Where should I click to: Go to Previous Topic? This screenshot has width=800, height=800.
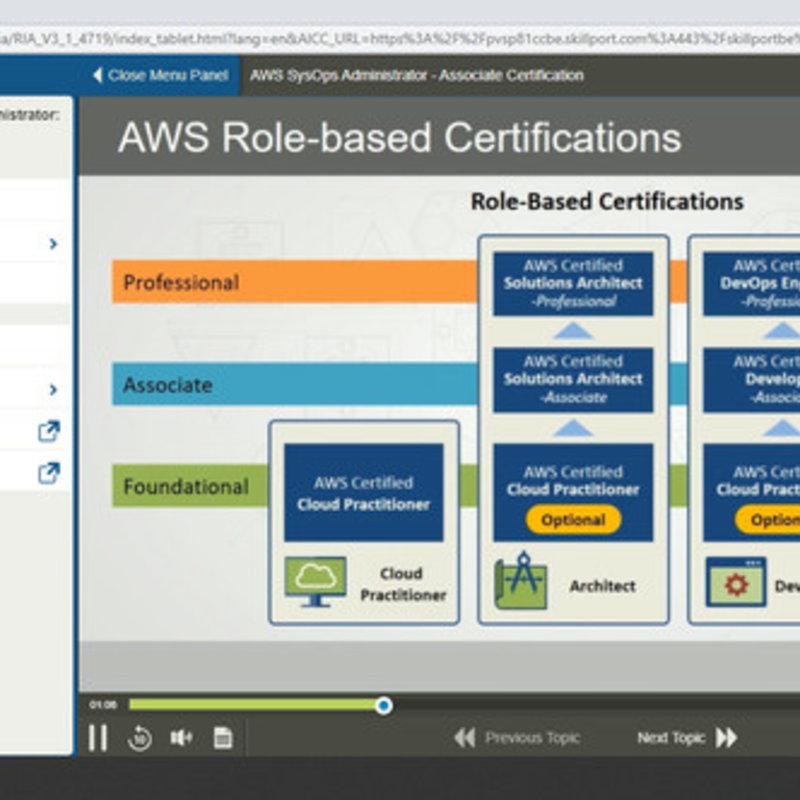tap(517, 738)
